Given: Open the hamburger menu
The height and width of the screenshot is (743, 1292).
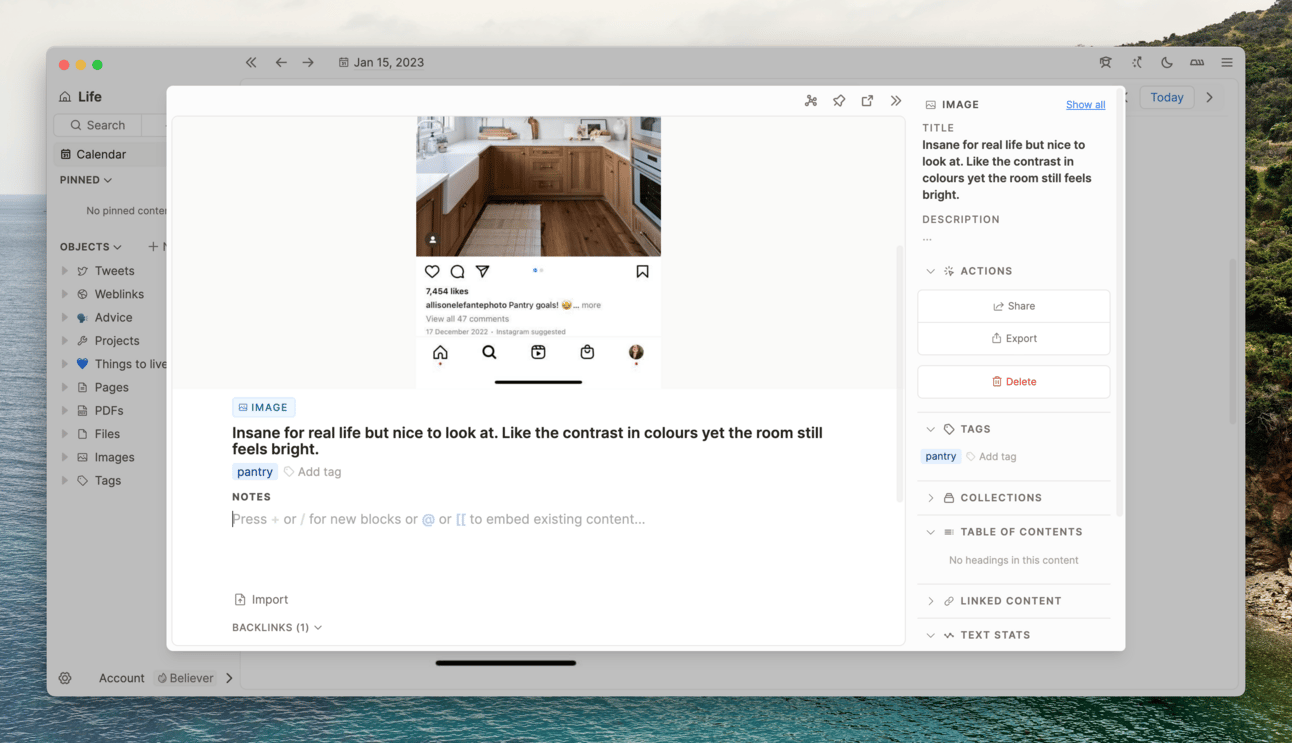Looking at the screenshot, I should coord(1227,62).
